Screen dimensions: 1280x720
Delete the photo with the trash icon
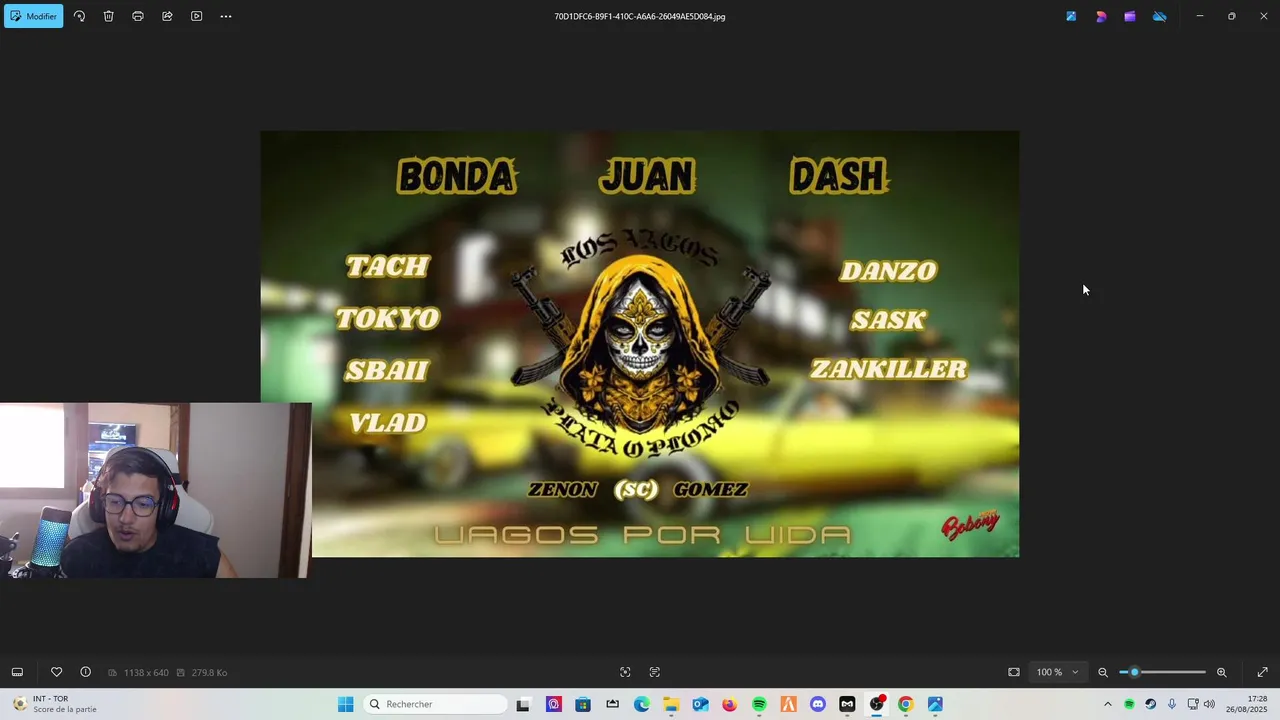pyautogui.click(x=108, y=16)
